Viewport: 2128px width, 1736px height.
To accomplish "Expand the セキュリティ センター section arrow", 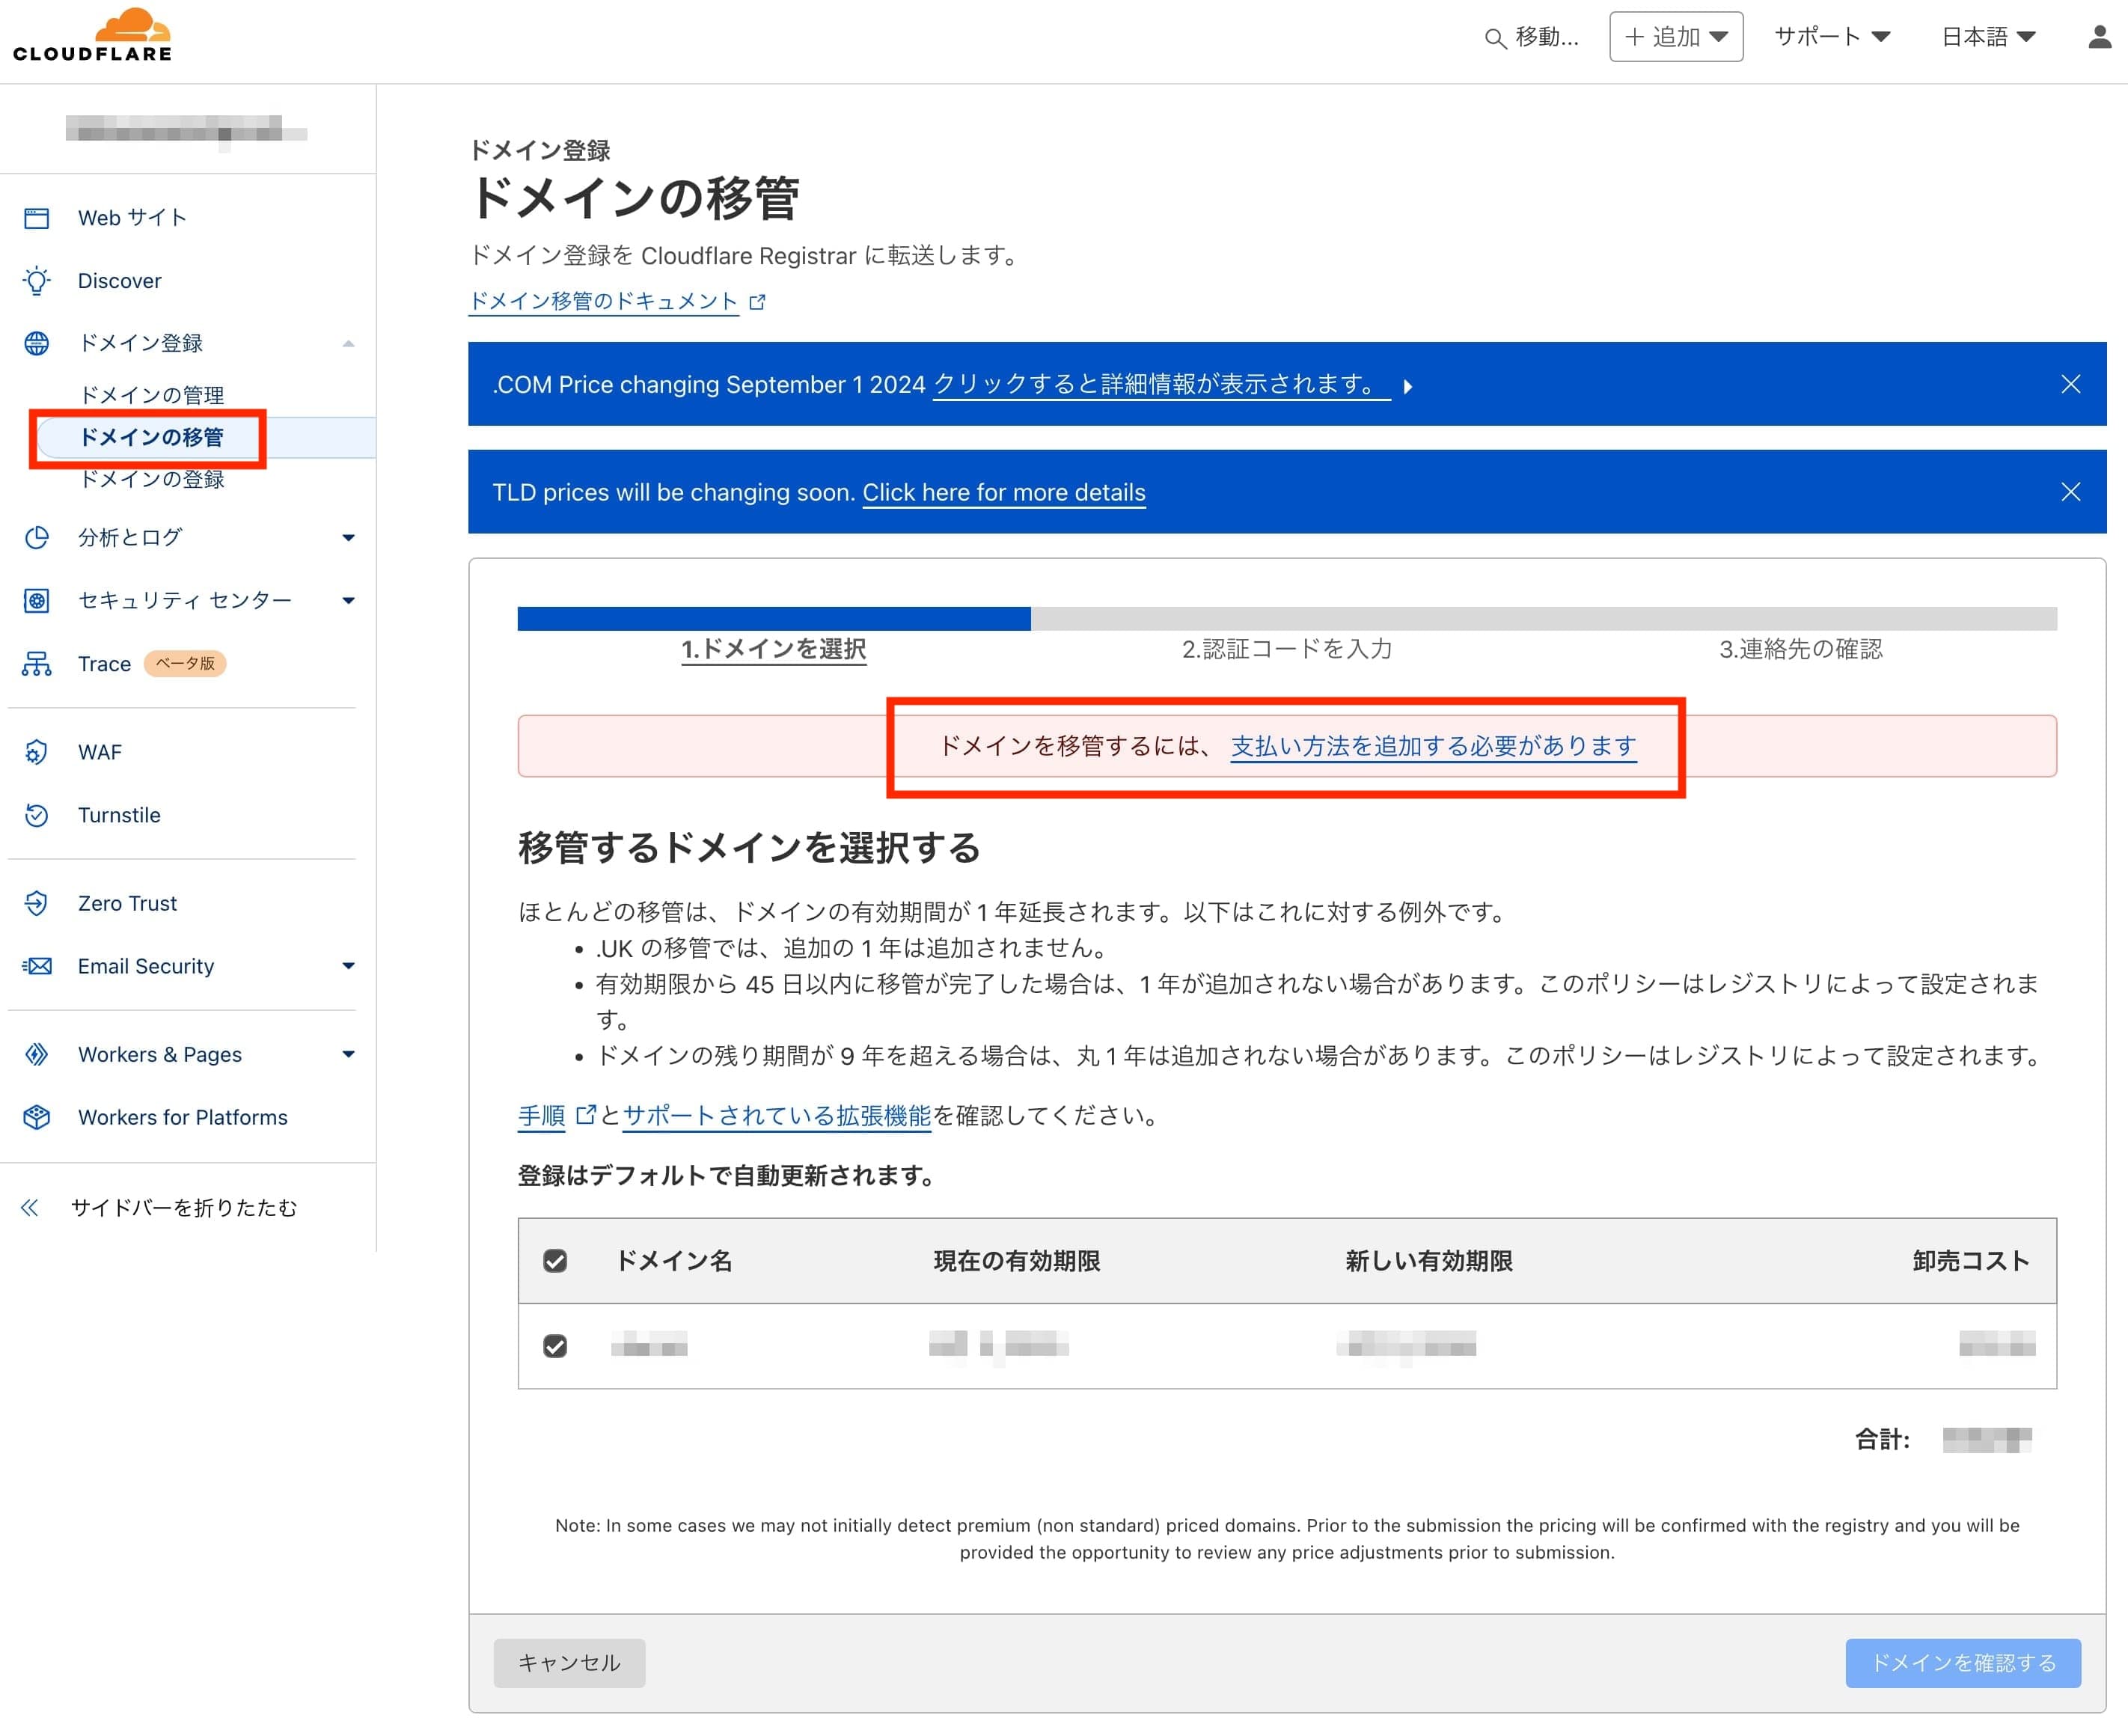I will pos(348,601).
